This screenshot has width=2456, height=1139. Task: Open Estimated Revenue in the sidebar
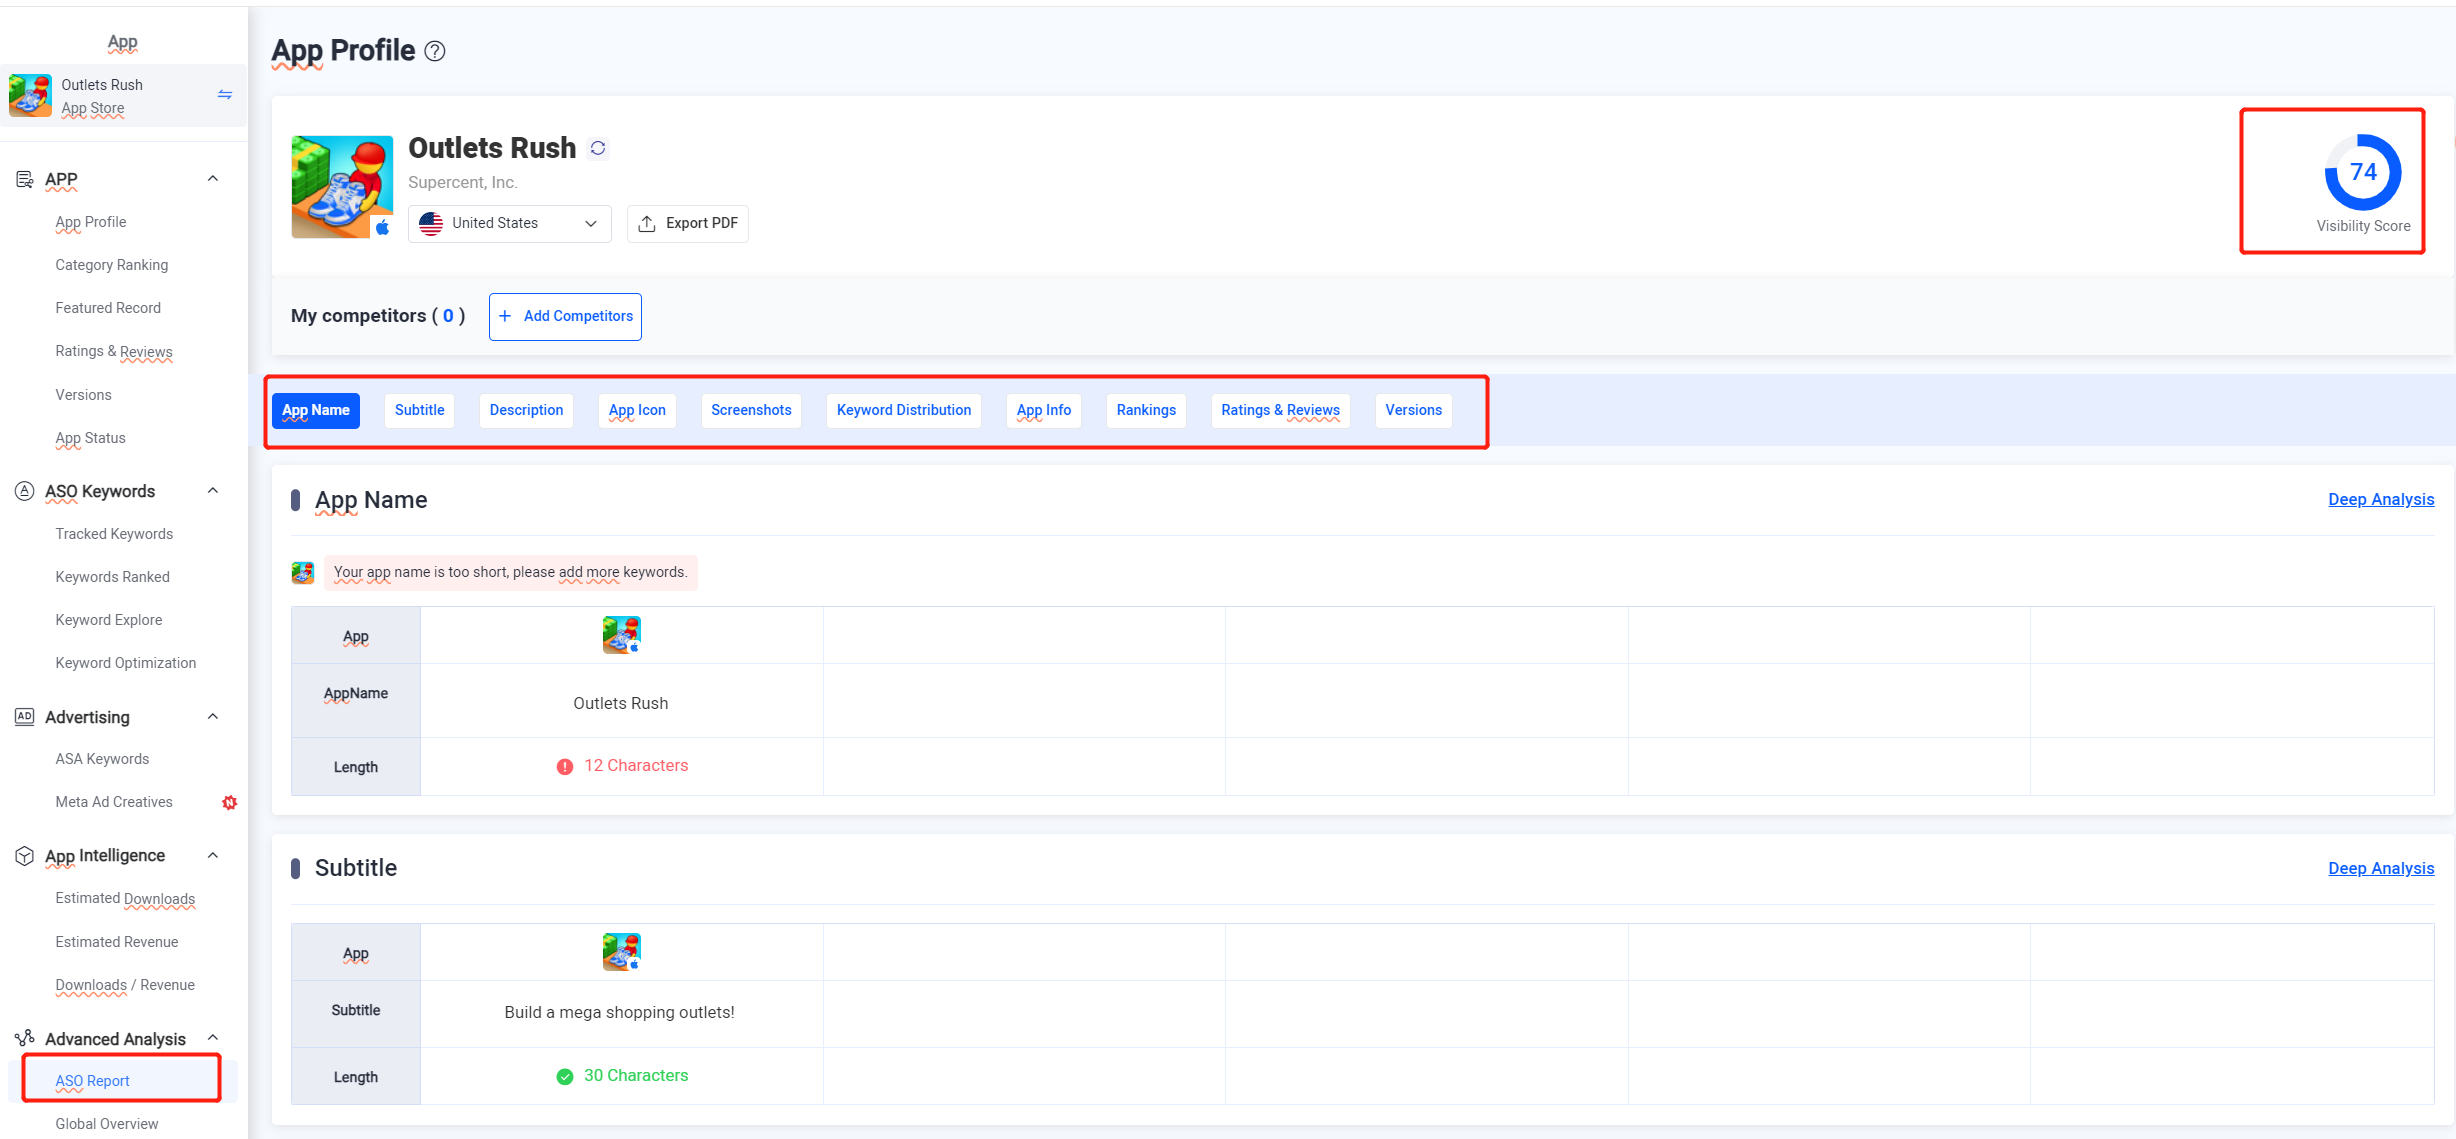[117, 942]
